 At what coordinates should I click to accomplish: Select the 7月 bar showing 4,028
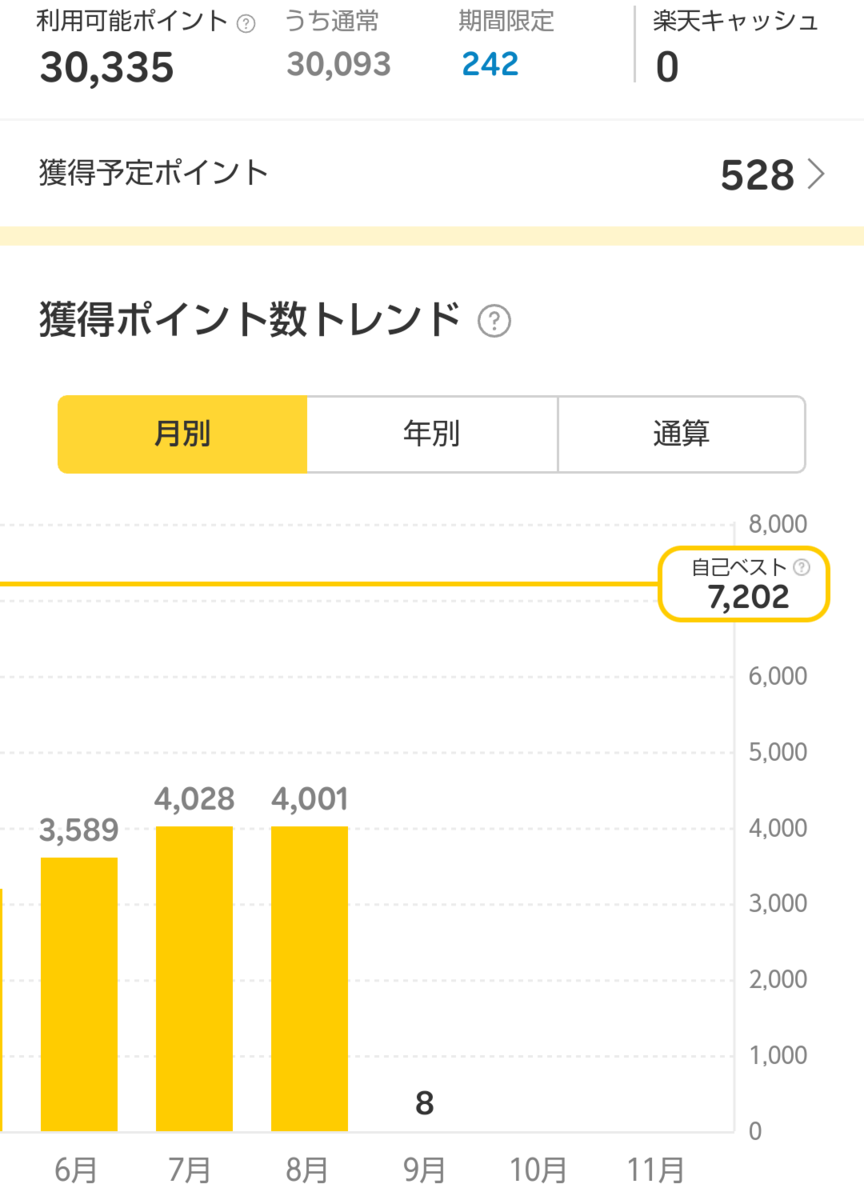pos(194,978)
